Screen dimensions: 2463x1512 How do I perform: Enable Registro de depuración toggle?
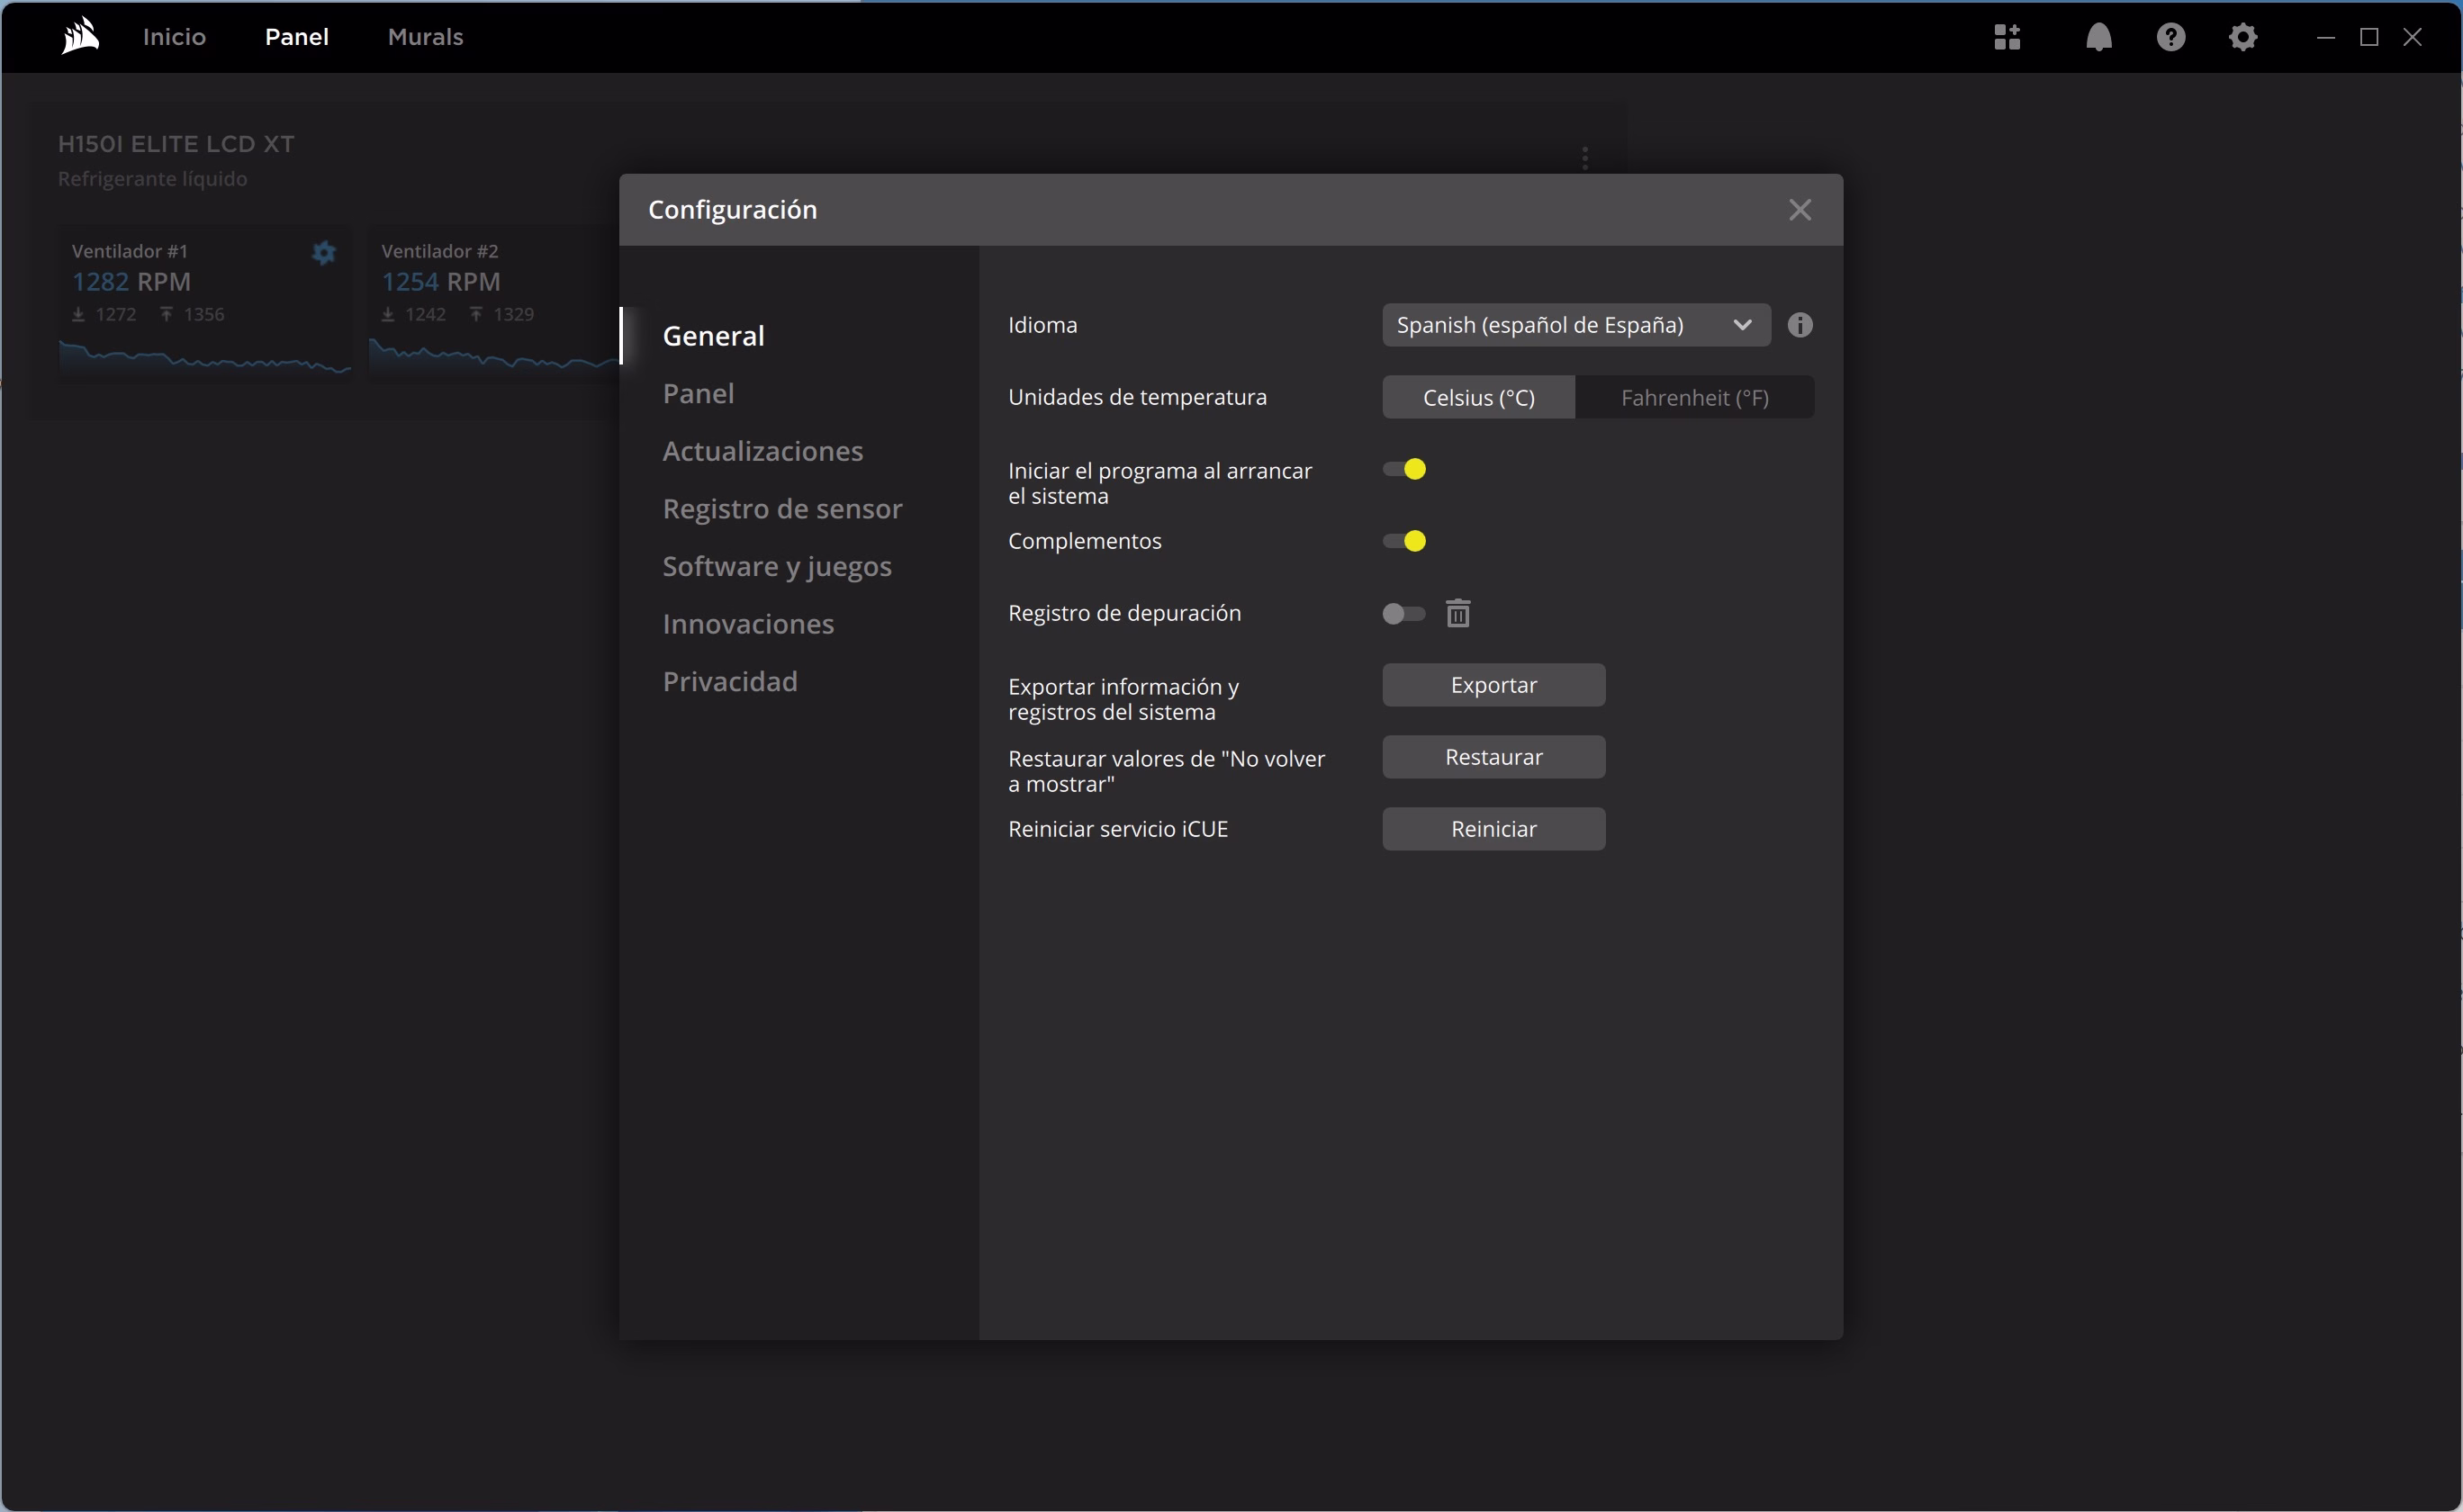click(x=1403, y=613)
